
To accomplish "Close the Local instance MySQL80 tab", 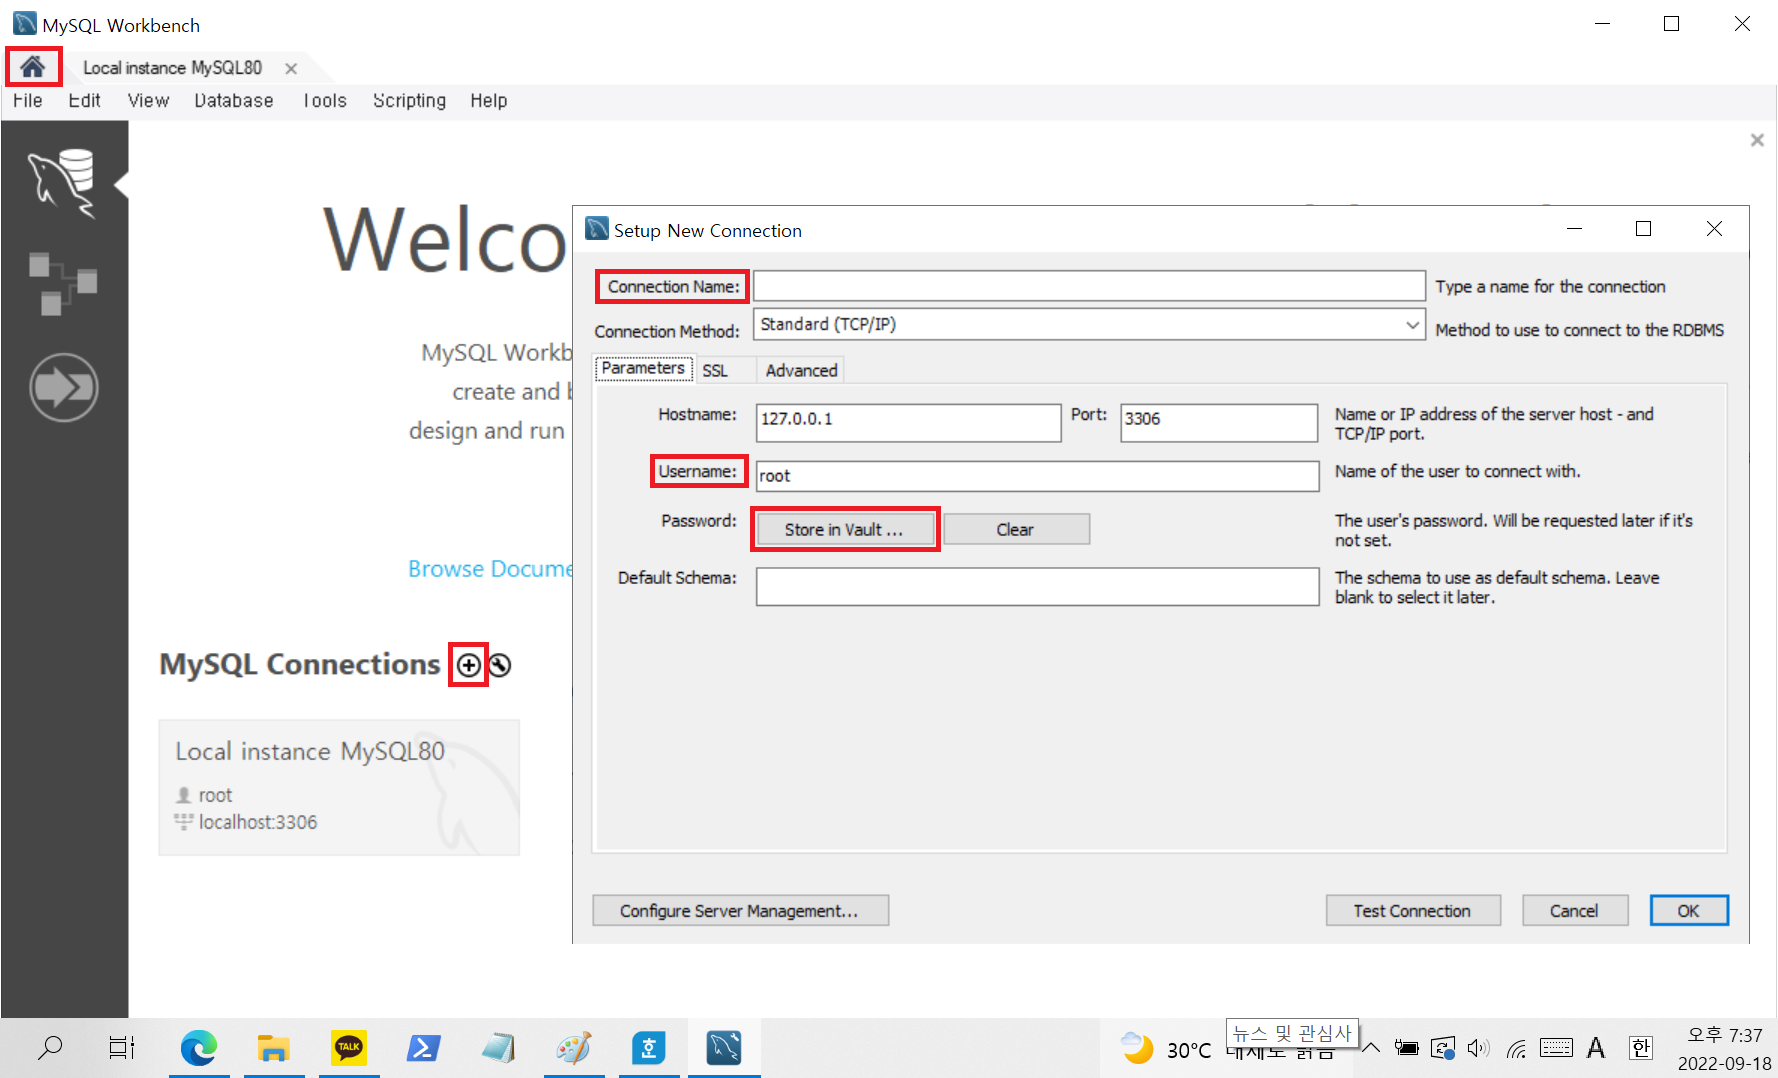I will tap(291, 68).
